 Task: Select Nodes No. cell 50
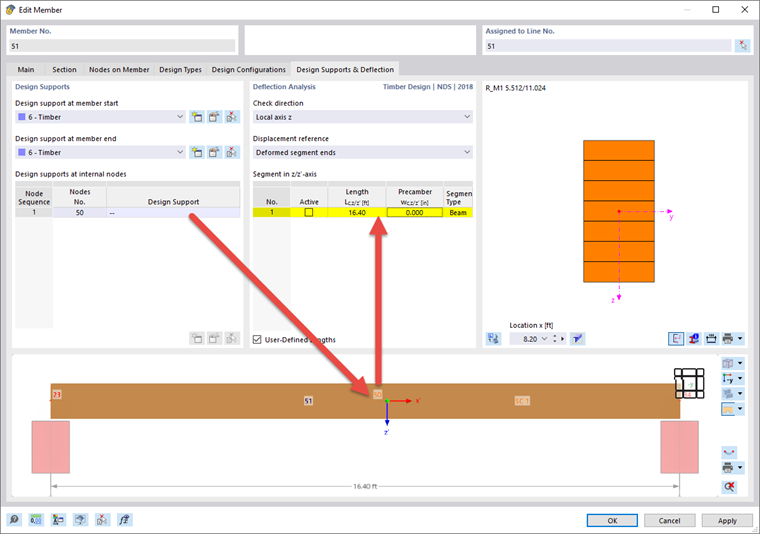point(79,213)
